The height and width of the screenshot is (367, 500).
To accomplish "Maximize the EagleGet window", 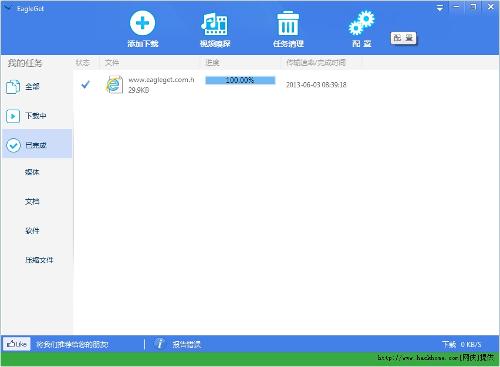I will pos(473,7).
